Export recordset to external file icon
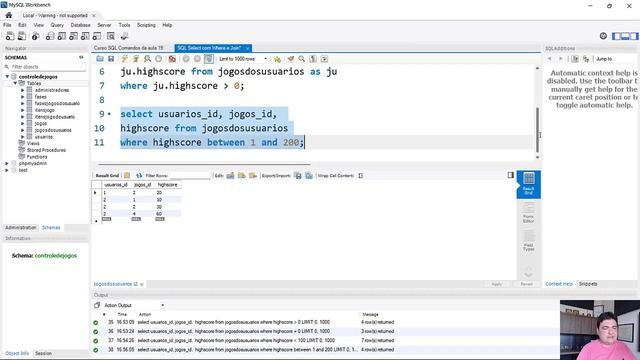Viewport: 640px width, 360px height. point(298,176)
